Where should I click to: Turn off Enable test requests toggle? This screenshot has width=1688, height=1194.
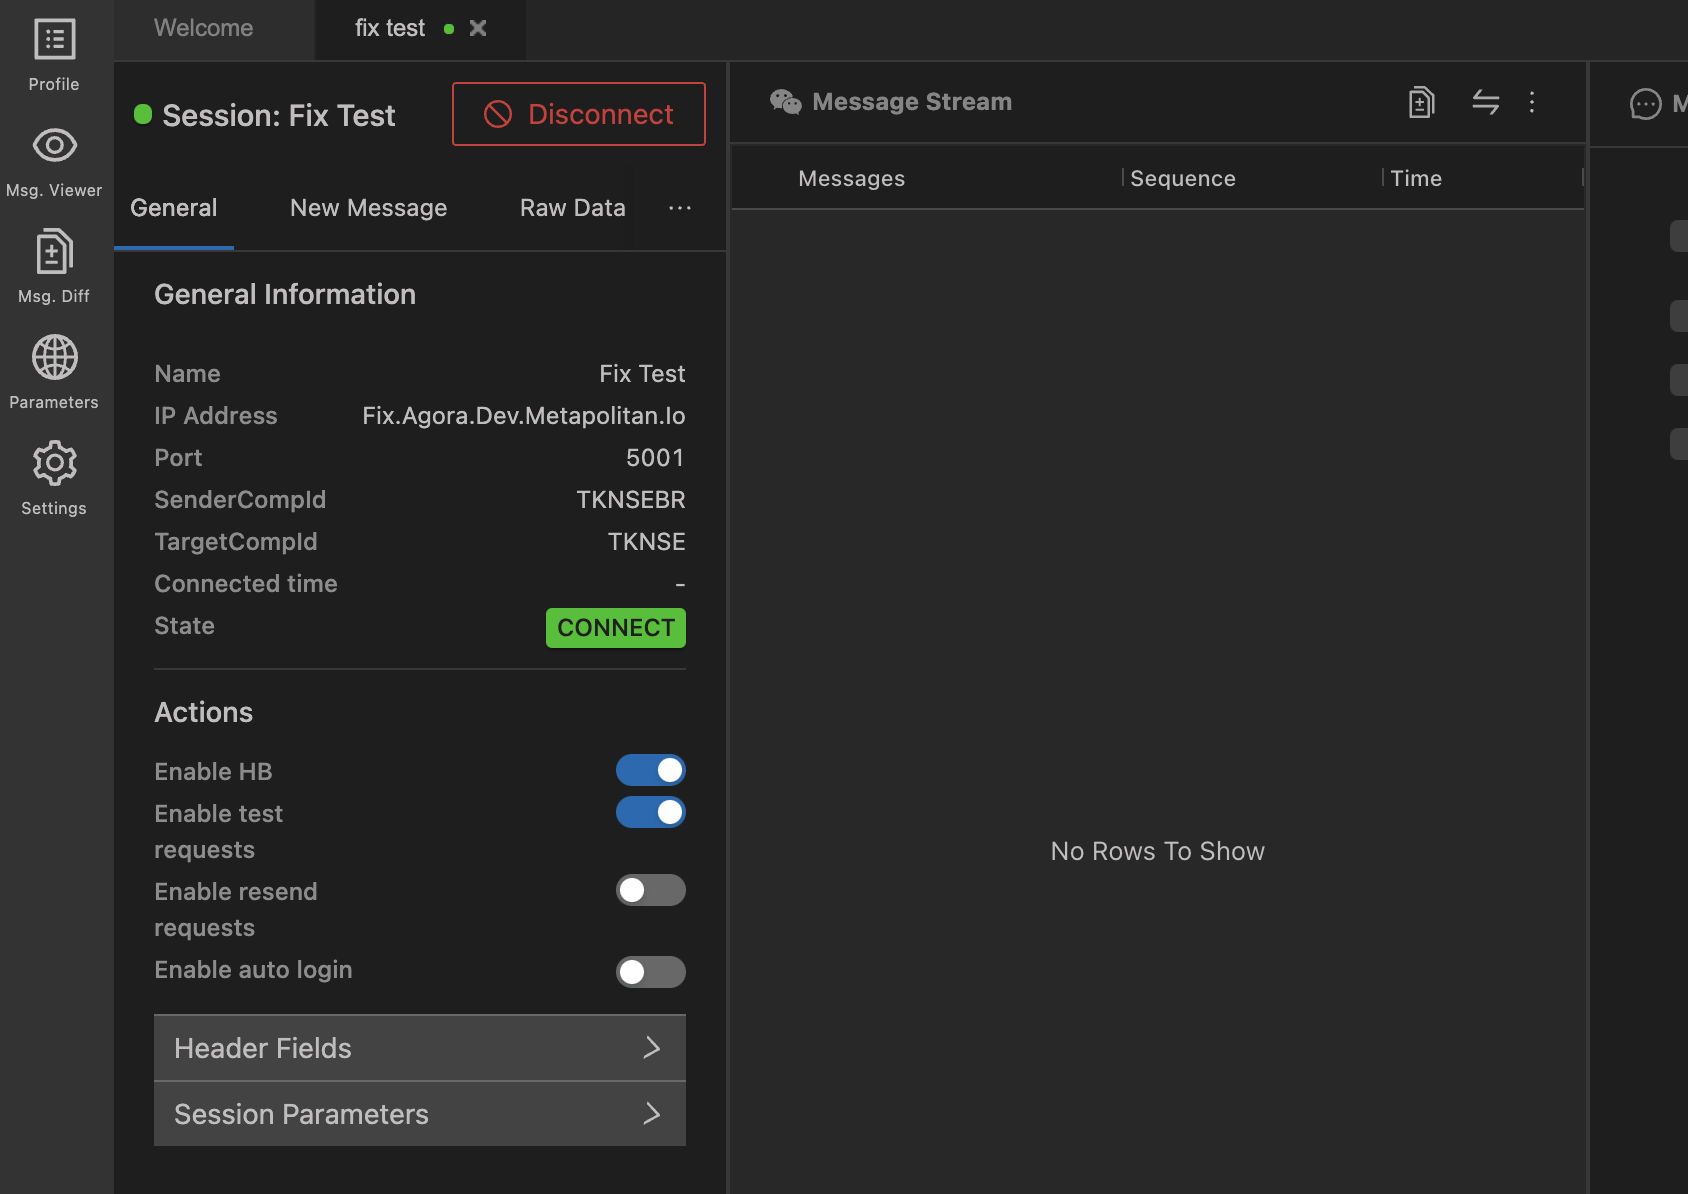[650, 812]
